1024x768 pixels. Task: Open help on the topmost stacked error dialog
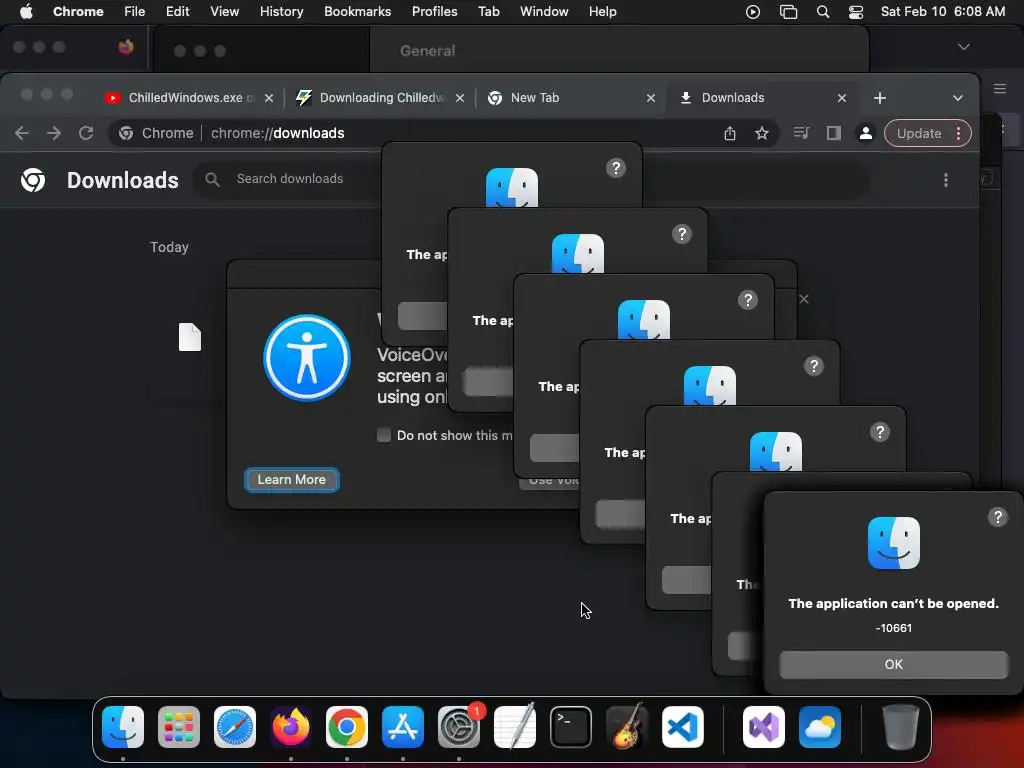click(615, 168)
